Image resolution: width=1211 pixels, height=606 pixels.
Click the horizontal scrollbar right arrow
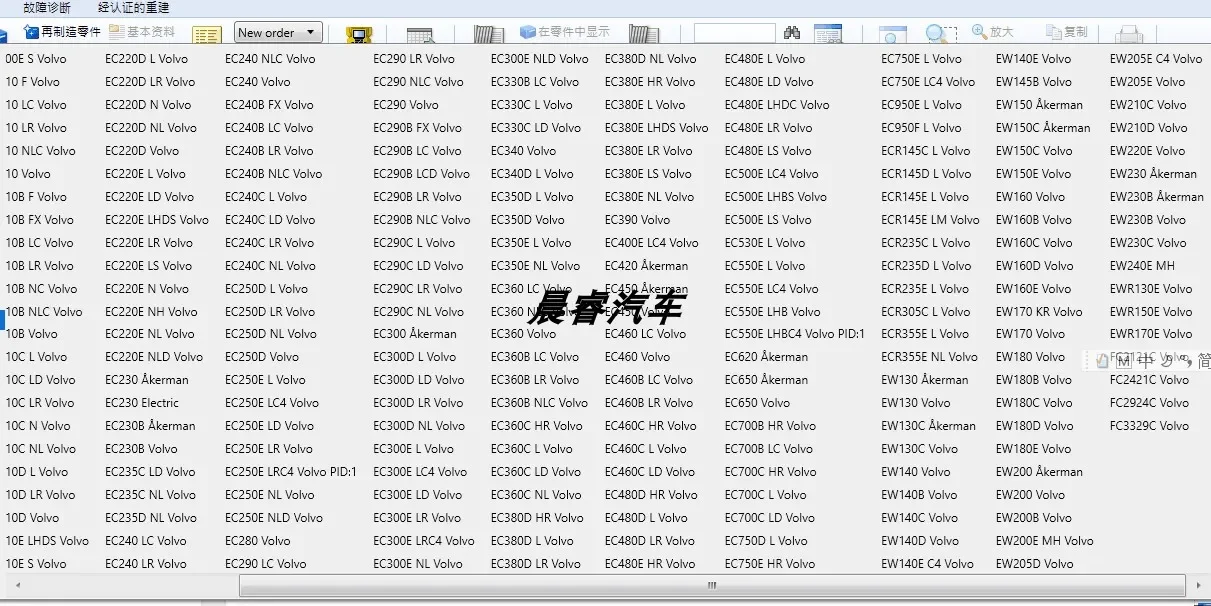[1199, 585]
